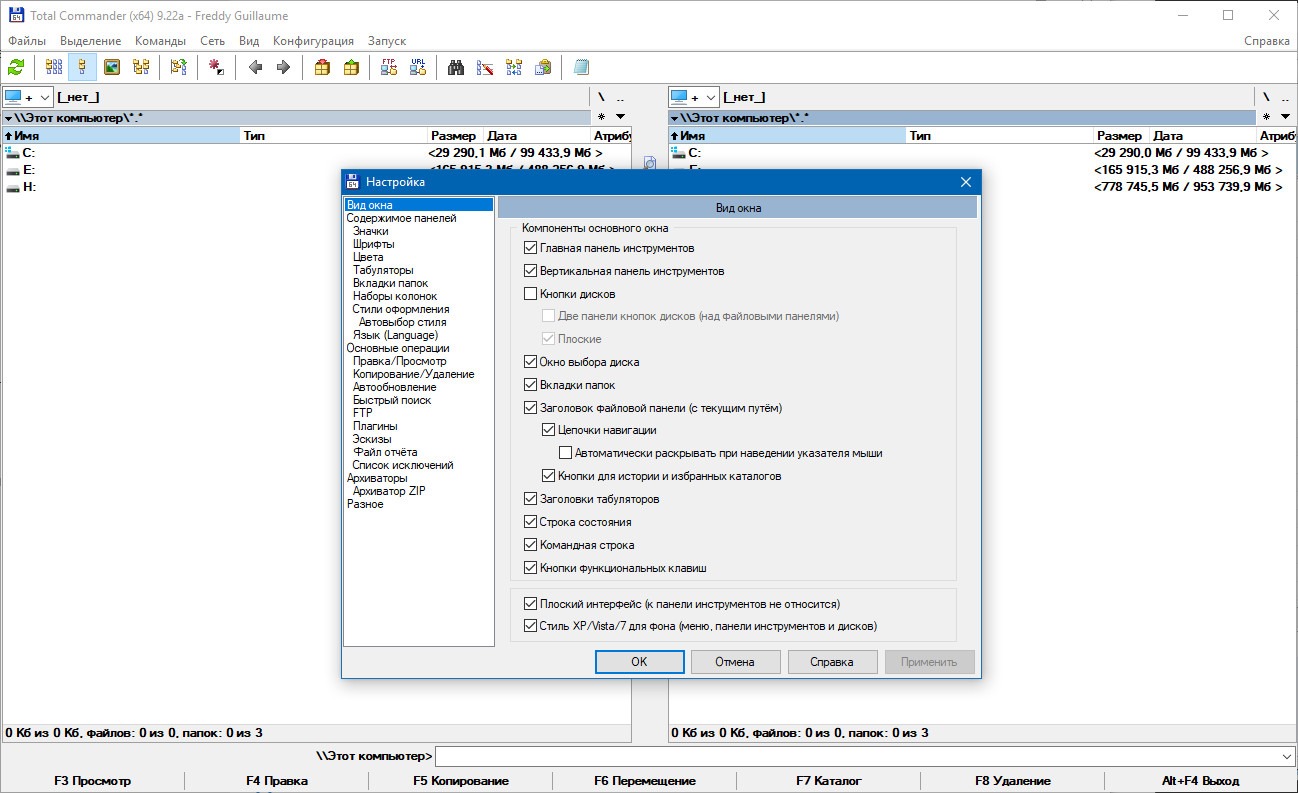Toggle 'Кнопки функциональных клавиш' checkbox

pyautogui.click(x=531, y=568)
